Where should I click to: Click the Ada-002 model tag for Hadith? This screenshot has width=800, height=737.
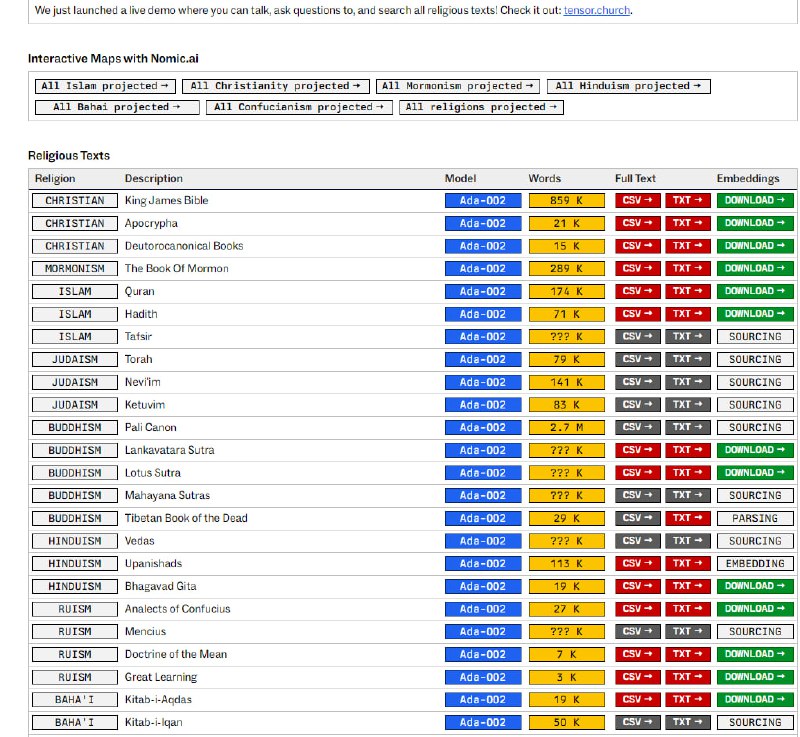[483, 314]
